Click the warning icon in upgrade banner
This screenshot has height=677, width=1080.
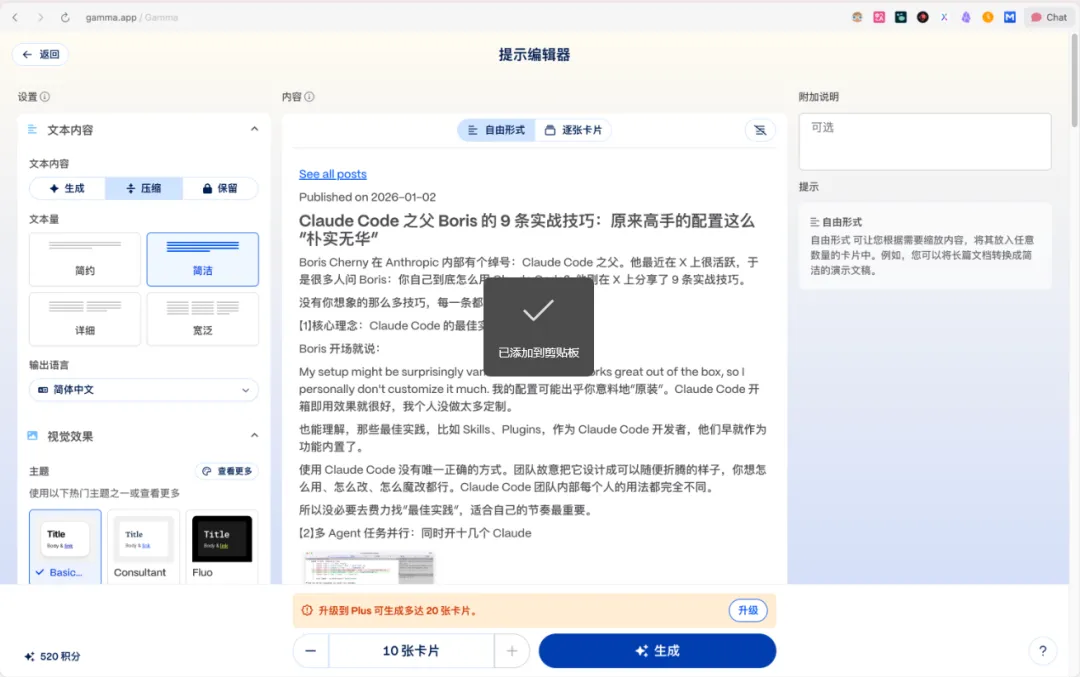click(x=307, y=610)
